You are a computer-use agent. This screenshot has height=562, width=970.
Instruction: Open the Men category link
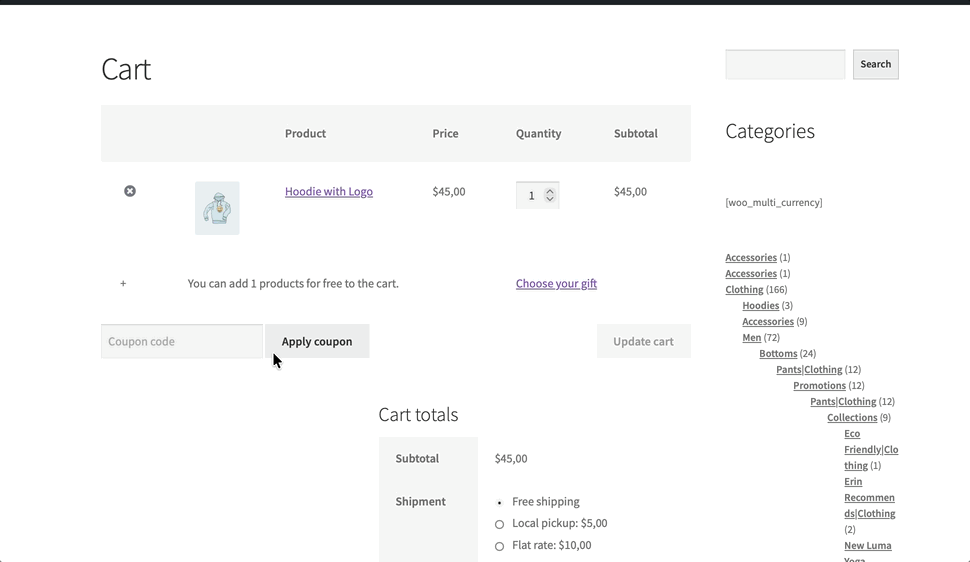coord(751,338)
